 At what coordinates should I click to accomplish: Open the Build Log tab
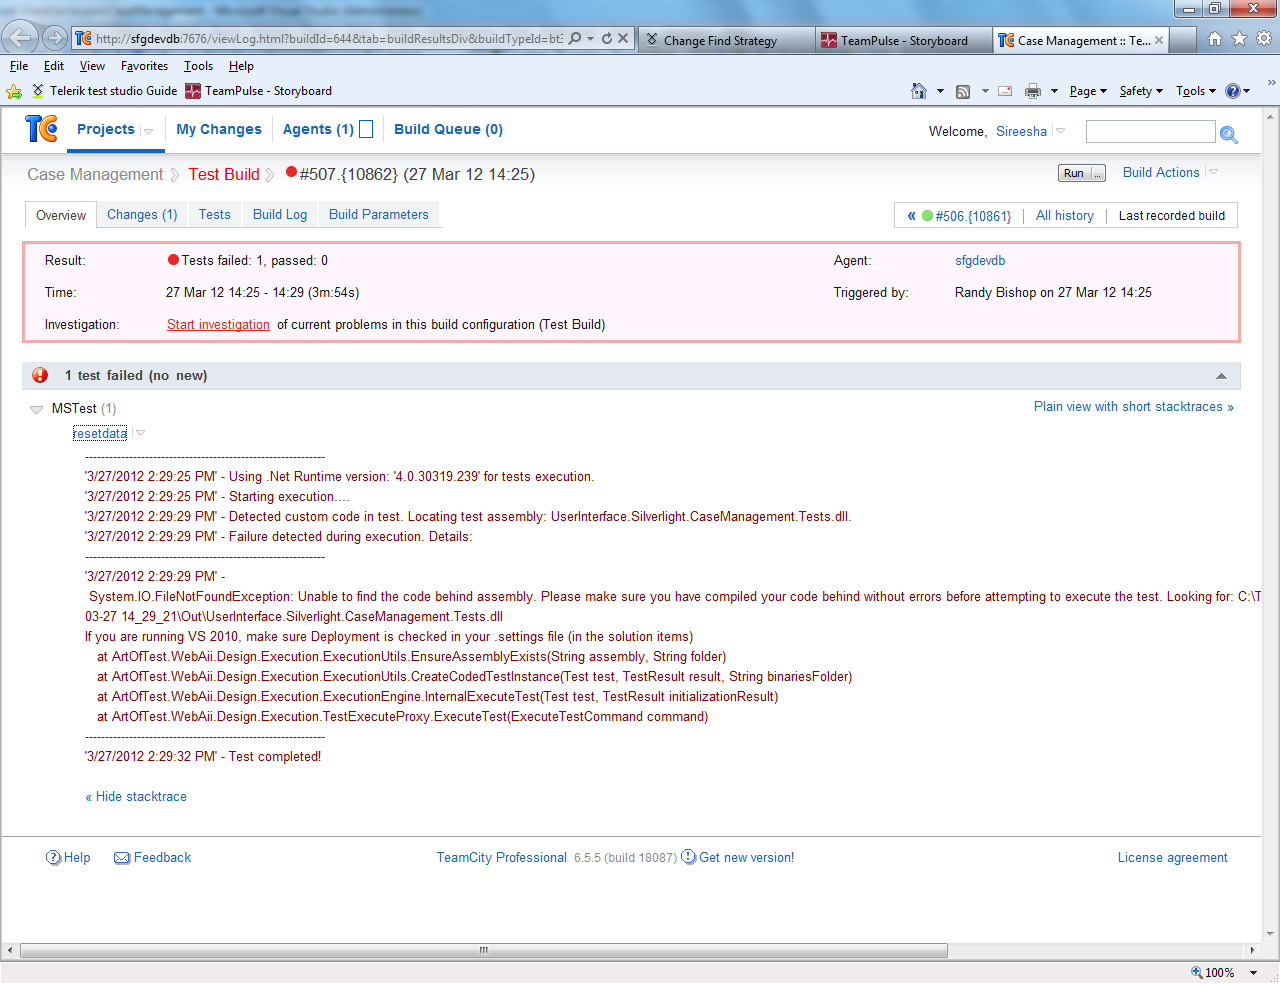[280, 215]
